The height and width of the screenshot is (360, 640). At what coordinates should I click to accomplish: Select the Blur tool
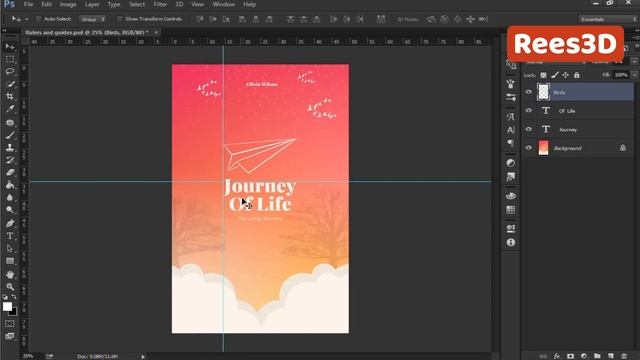pyautogui.click(x=10, y=198)
